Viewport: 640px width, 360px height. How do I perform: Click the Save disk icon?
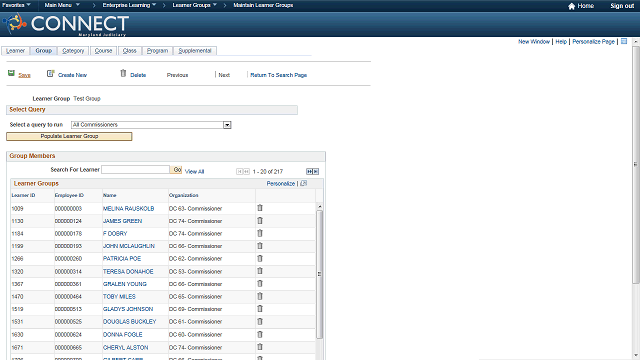tap(11, 73)
